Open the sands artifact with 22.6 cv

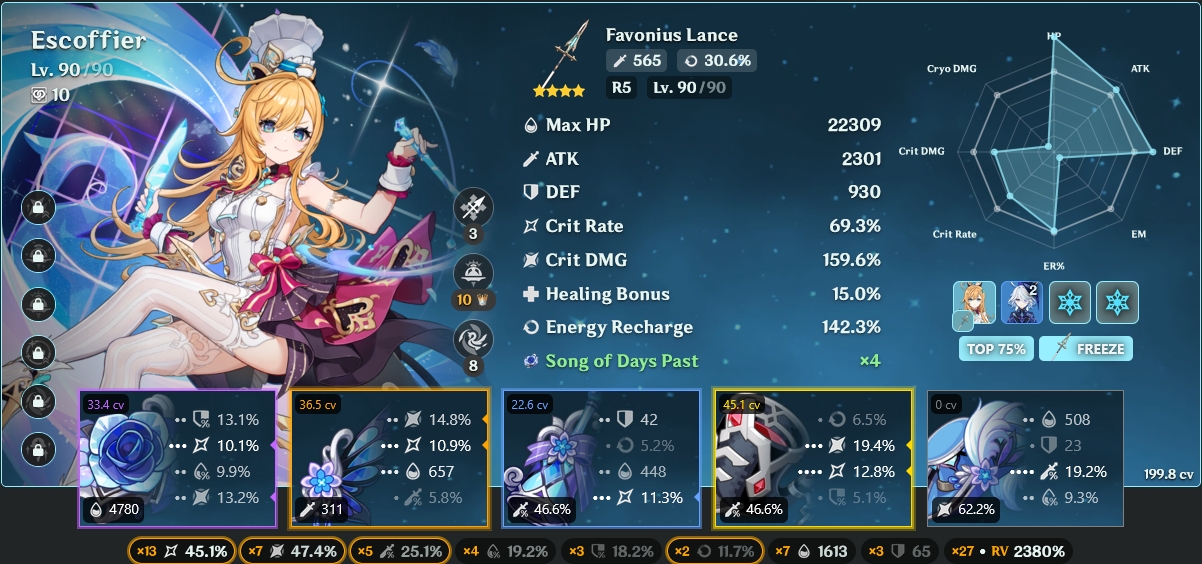click(x=601, y=458)
